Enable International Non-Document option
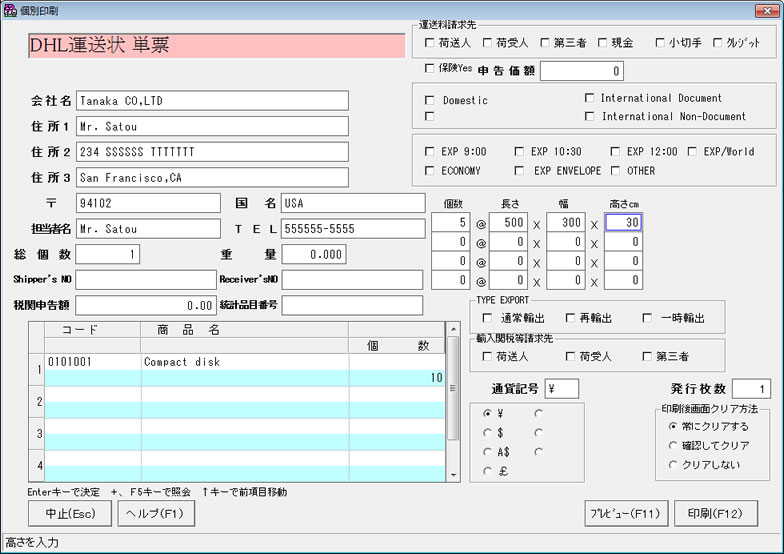 [x=588, y=117]
